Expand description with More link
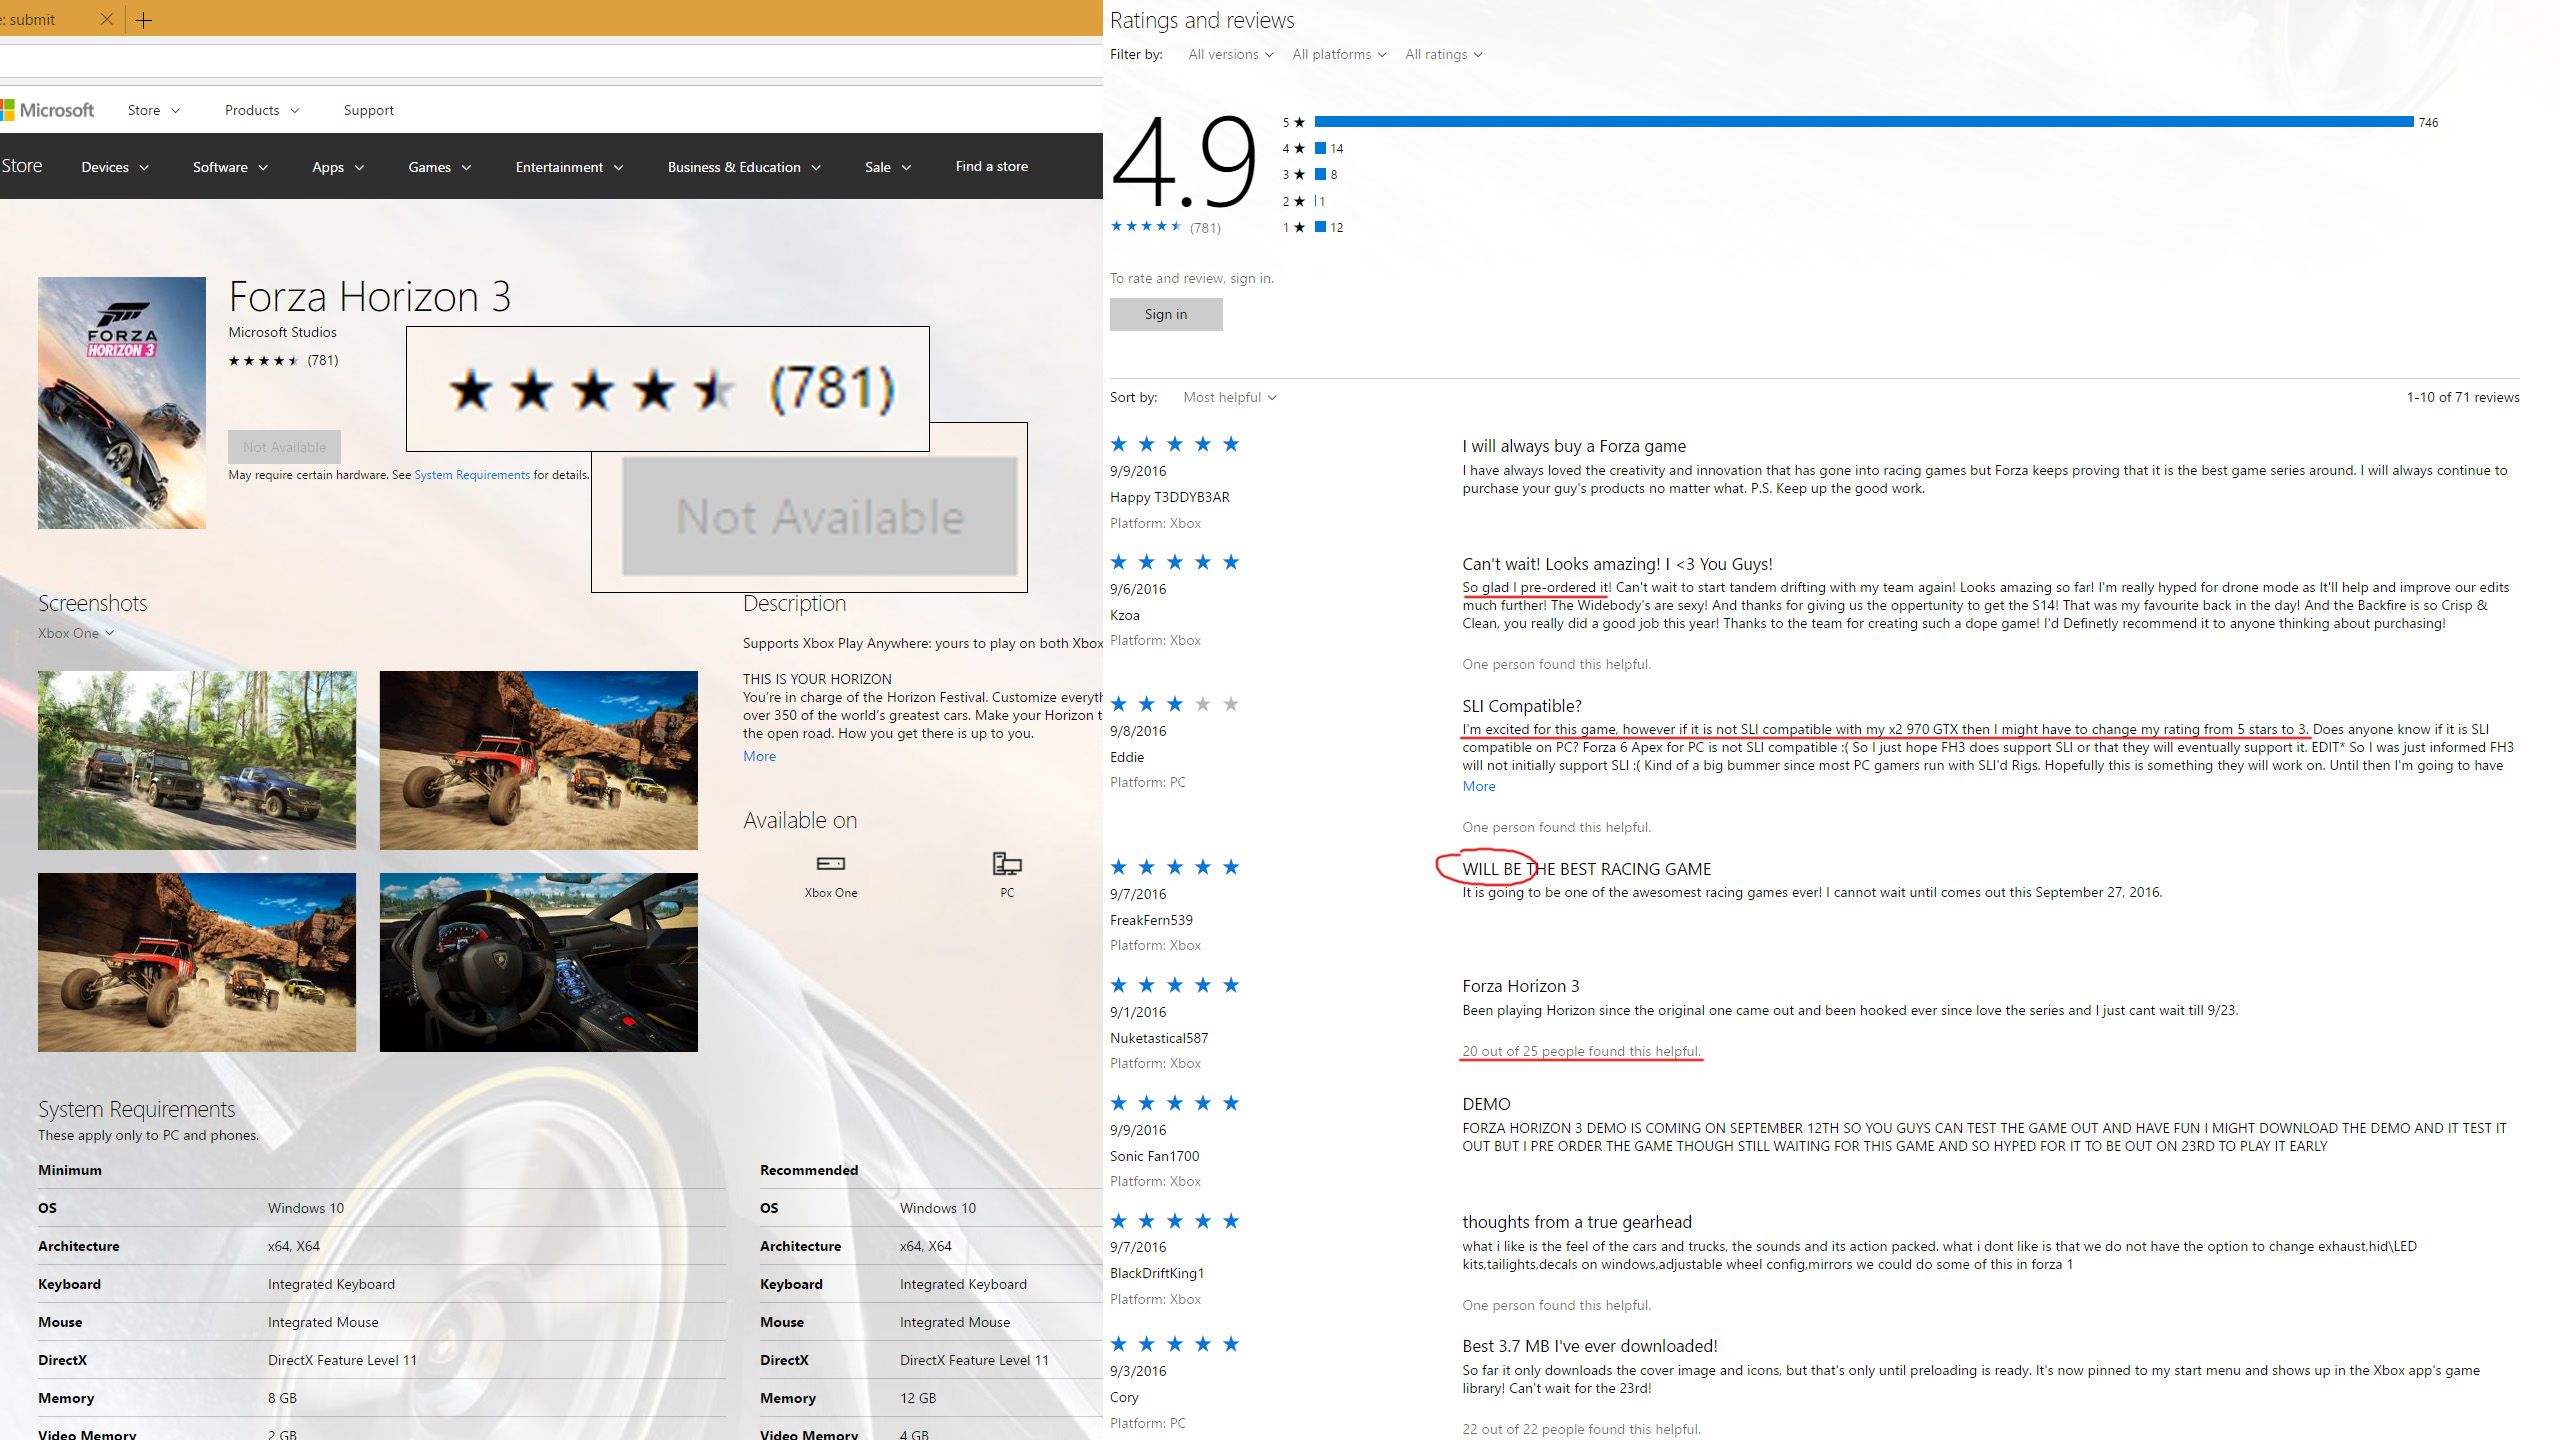This screenshot has width=2560, height=1440. point(759,756)
